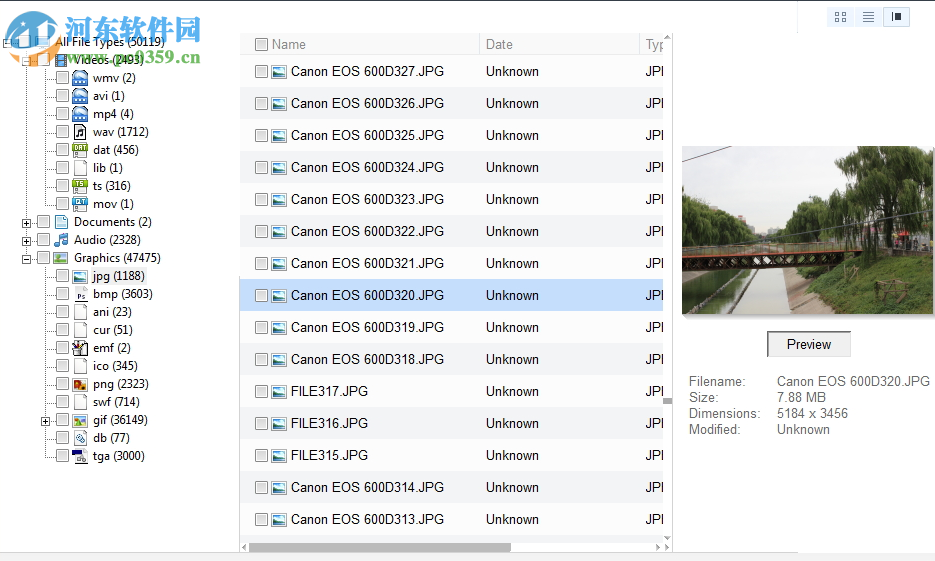Click the emf file type icon
Viewport: 935px width, 561px height.
click(x=80, y=348)
